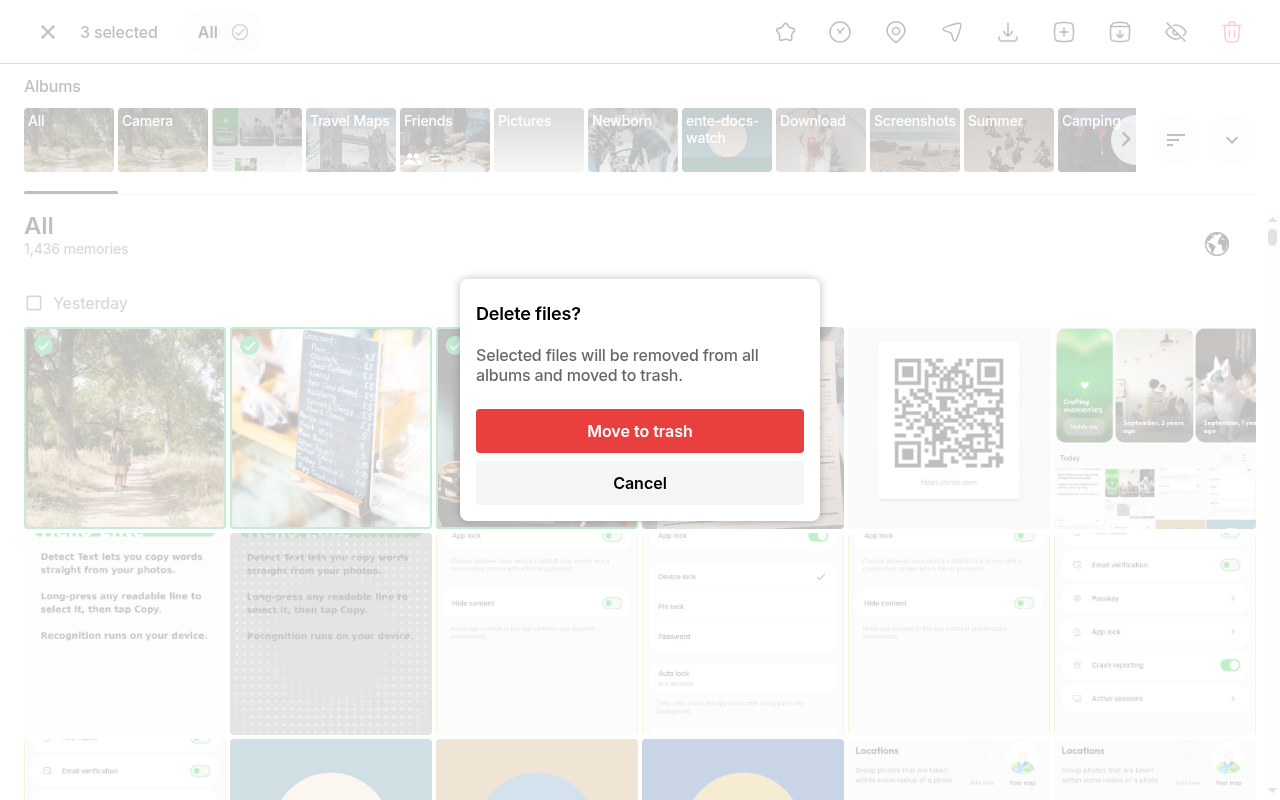Expand the albums list chevron
Screen dimensions: 1280x800
click(1232, 140)
